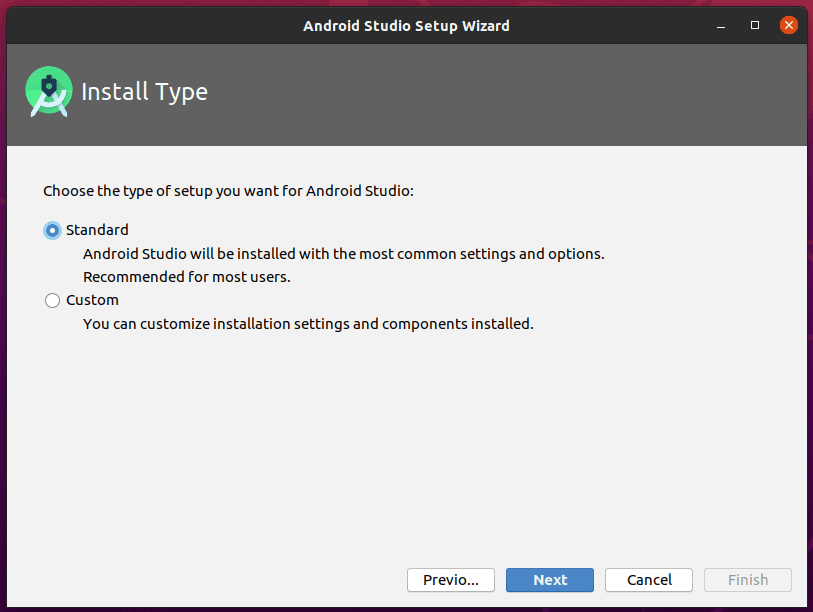The width and height of the screenshot is (813, 612).
Task: Cancel the setup wizard
Action: click(649, 580)
